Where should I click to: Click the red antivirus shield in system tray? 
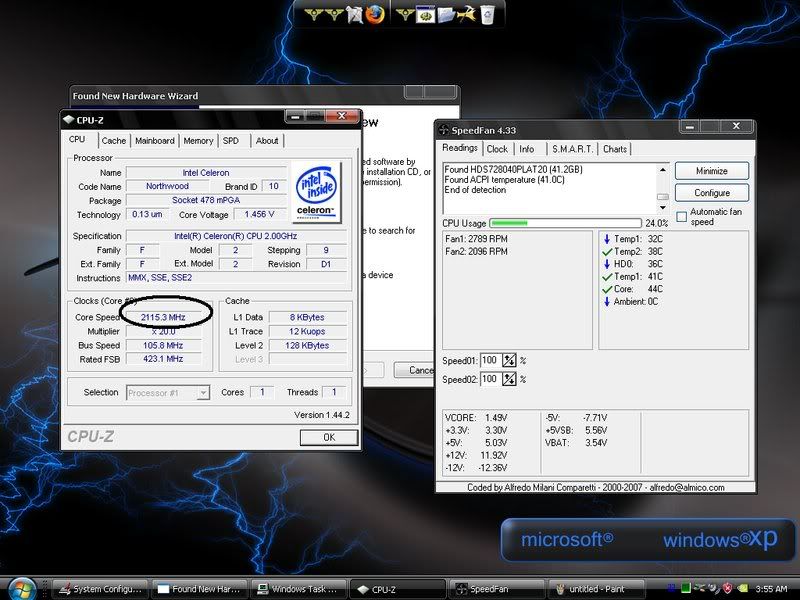pyautogui.click(x=726, y=587)
